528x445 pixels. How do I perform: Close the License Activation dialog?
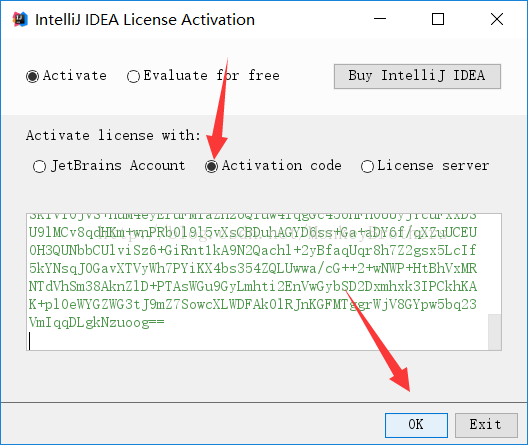[x=497, y=19]
